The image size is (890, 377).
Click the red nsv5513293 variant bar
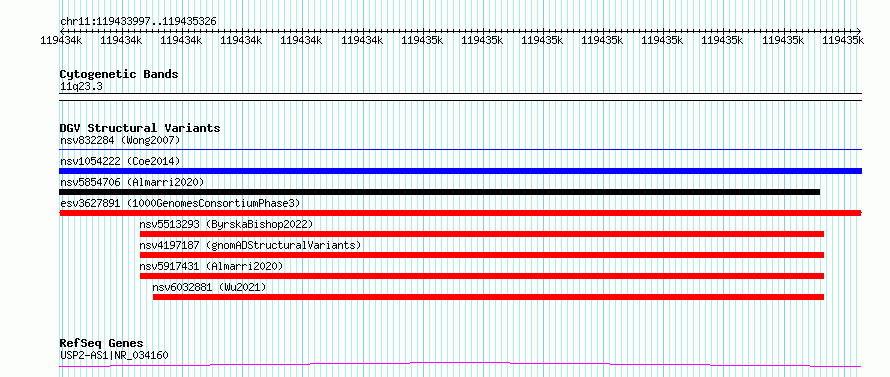[482, 234]
